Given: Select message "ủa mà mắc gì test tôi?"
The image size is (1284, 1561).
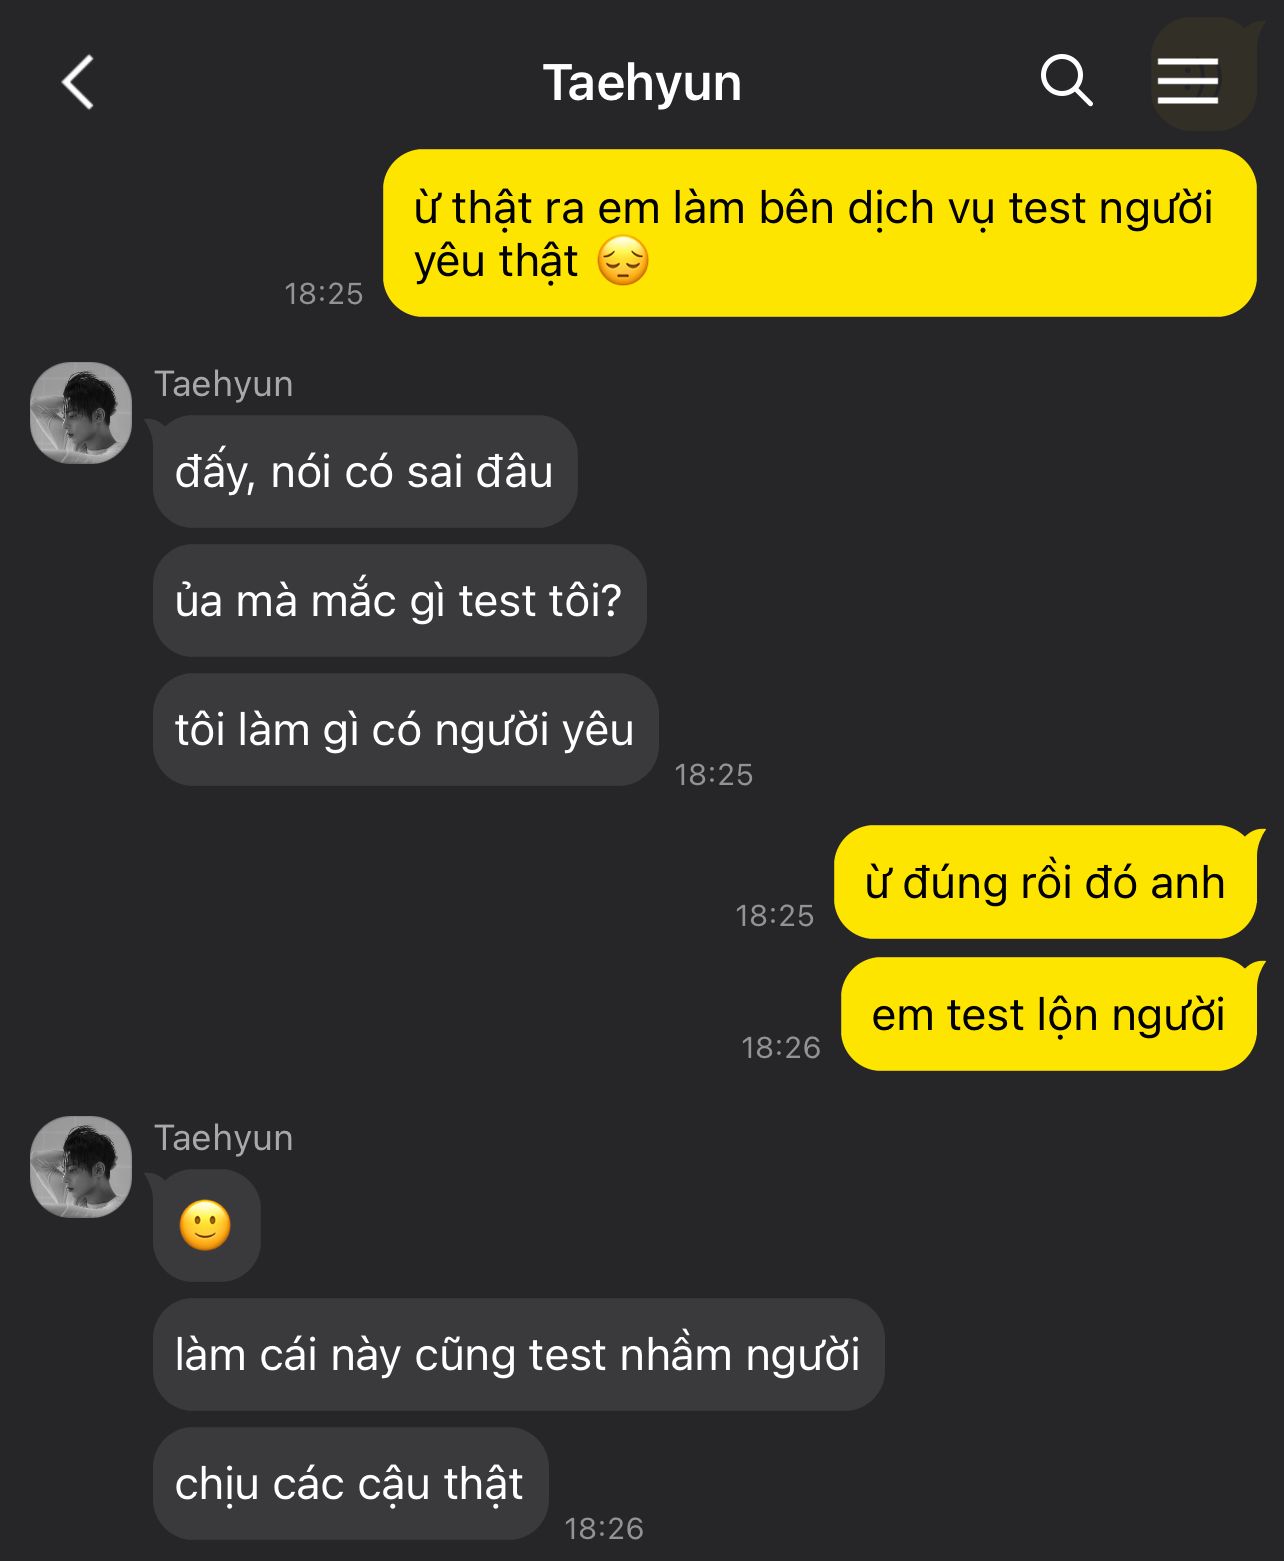Looking at the screenshot, I should 399,600.
